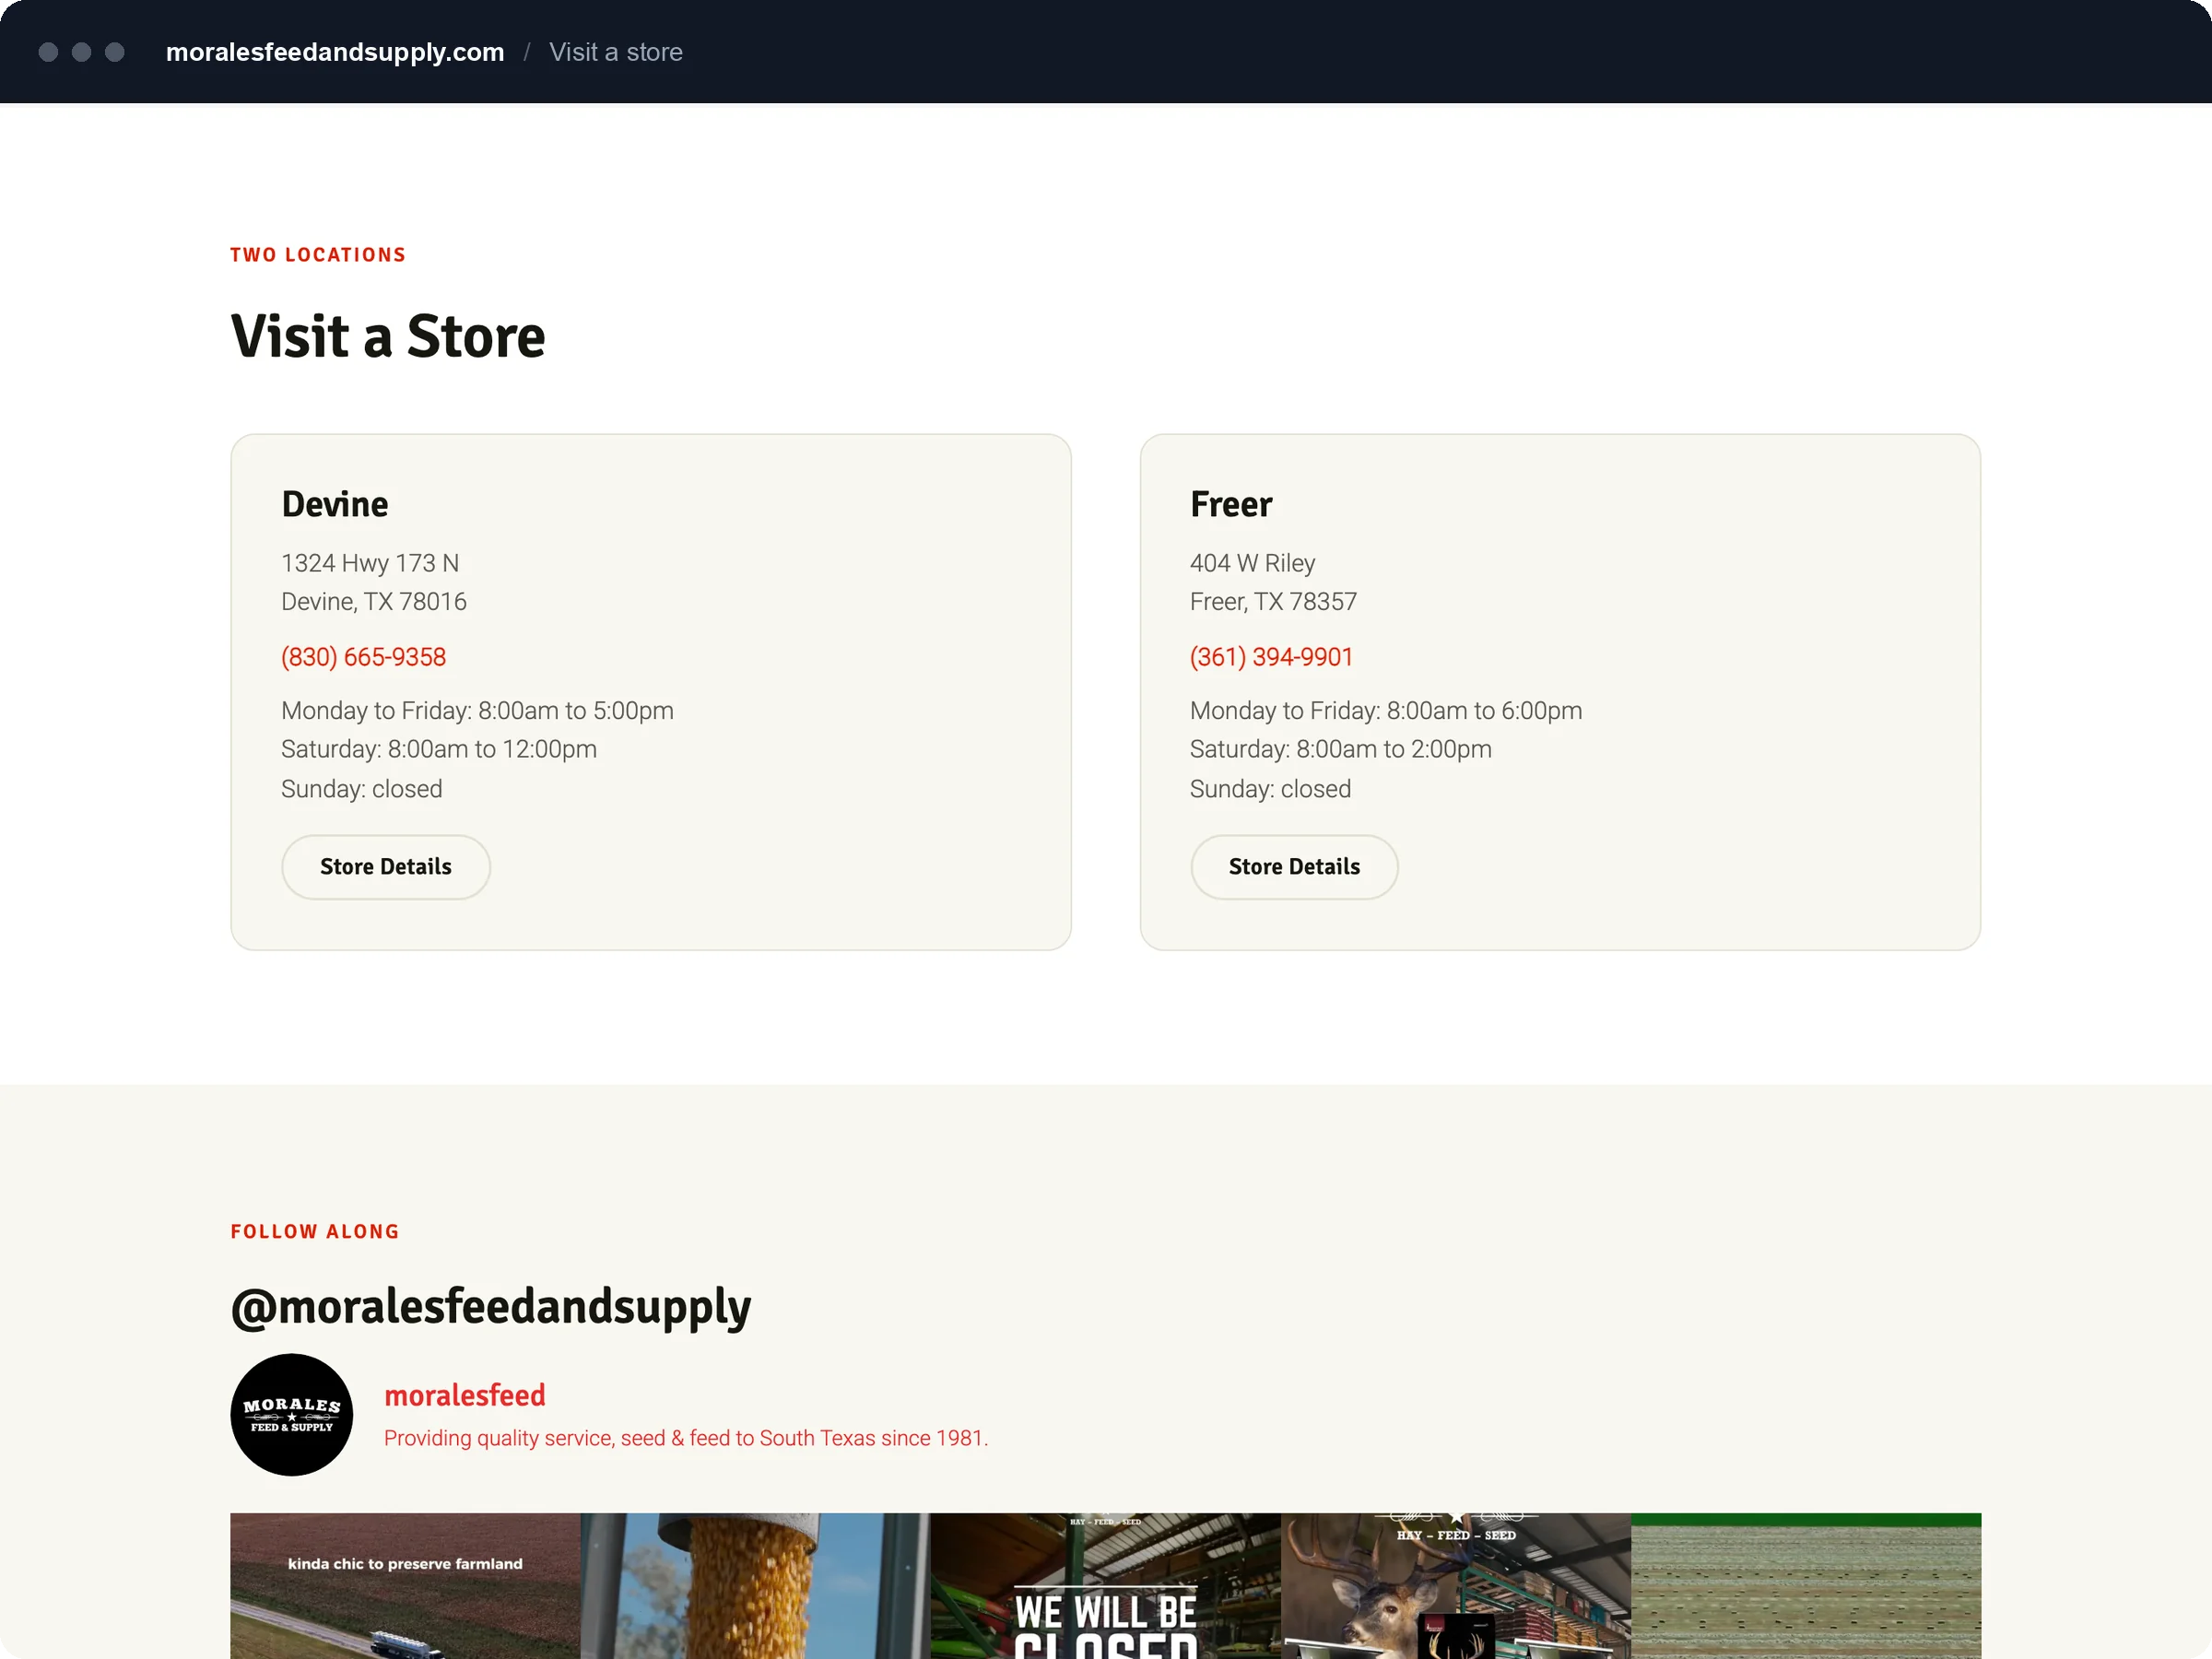Call Freer store phone (361) 394-9901
Screen dimensions: 2212x1659
[x=1271, y=657]
